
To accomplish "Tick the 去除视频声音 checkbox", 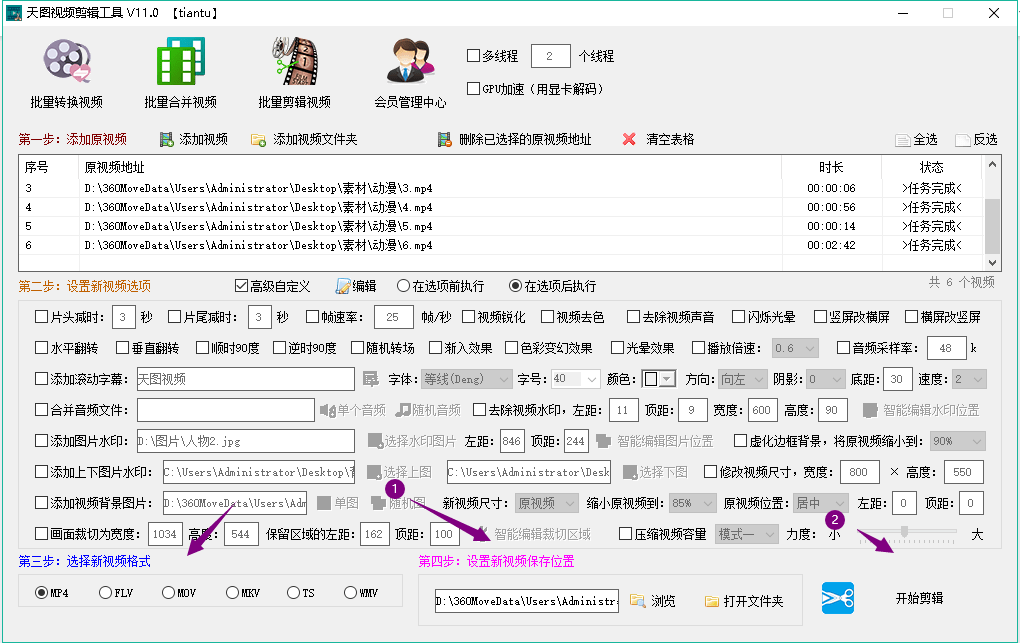I will tap(634, 317).
